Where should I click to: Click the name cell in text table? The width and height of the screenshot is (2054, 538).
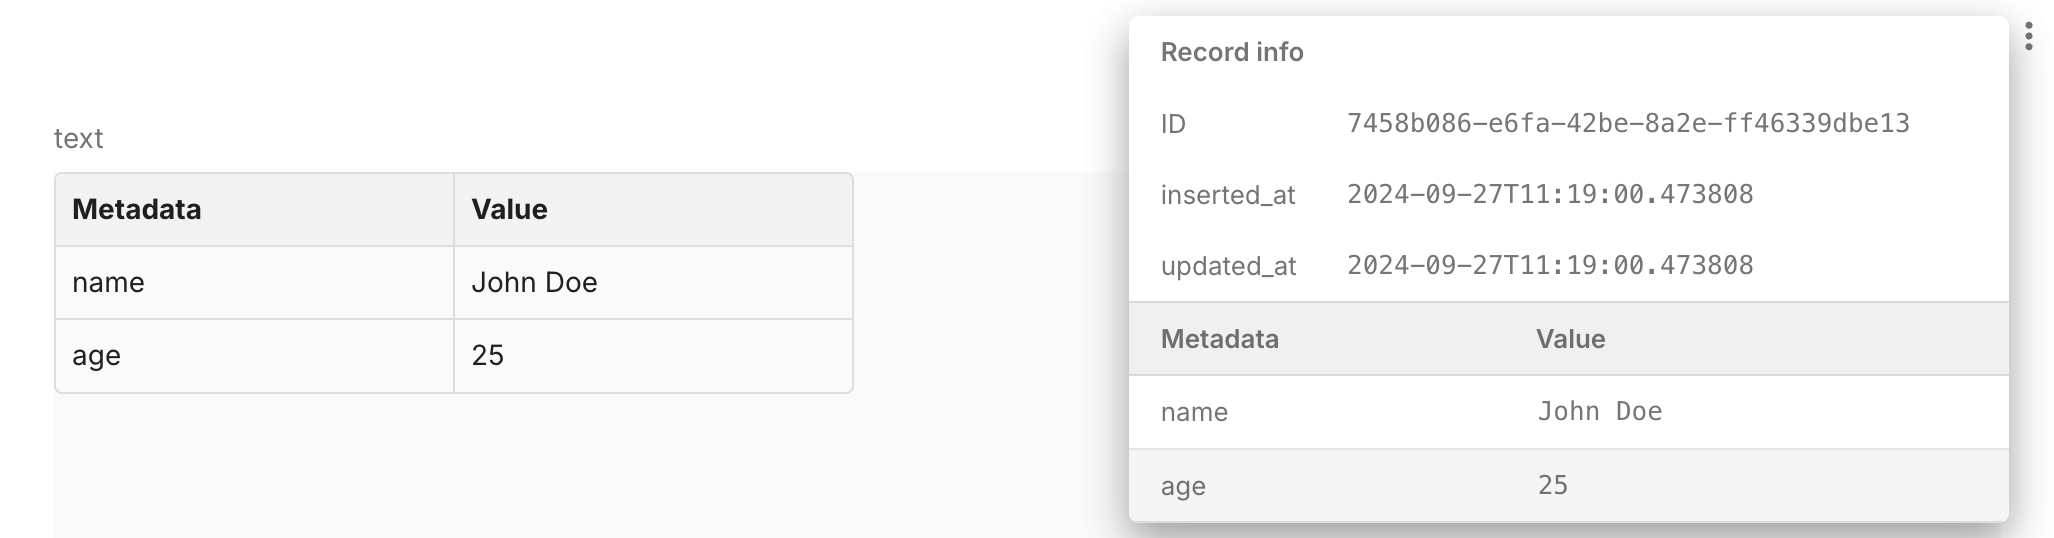point(255,283)
